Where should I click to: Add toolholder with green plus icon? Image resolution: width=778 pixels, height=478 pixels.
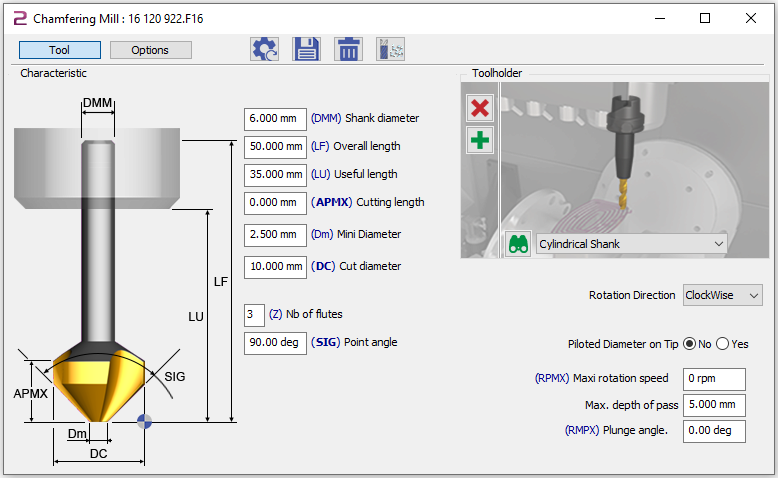(480, 140)
